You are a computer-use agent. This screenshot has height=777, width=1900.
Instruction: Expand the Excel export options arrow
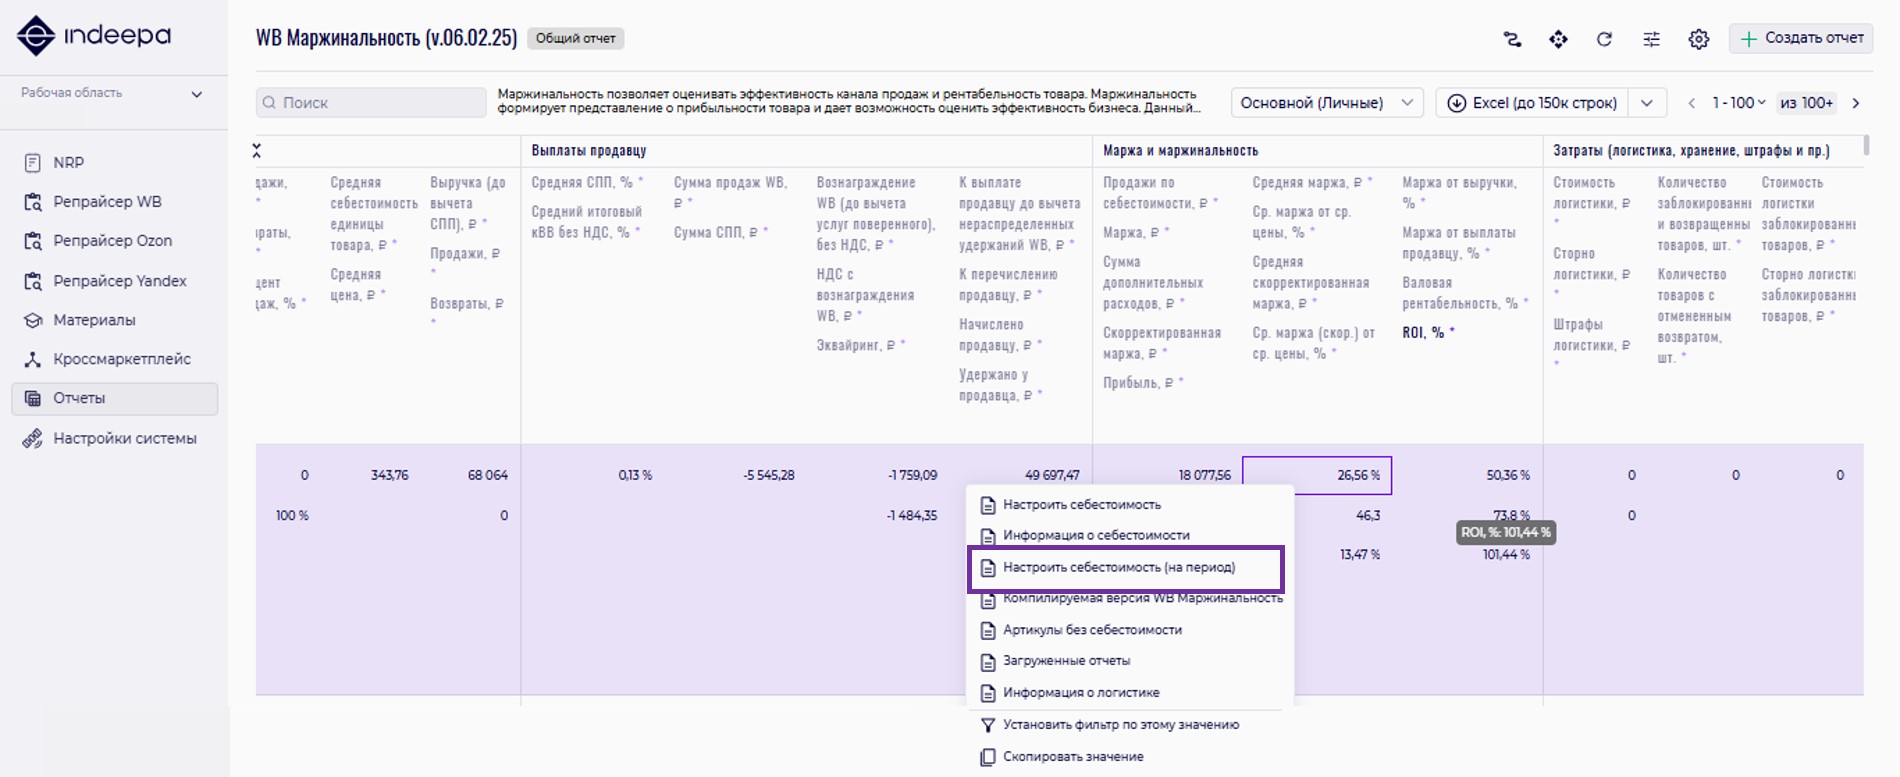coord(1647,103)
